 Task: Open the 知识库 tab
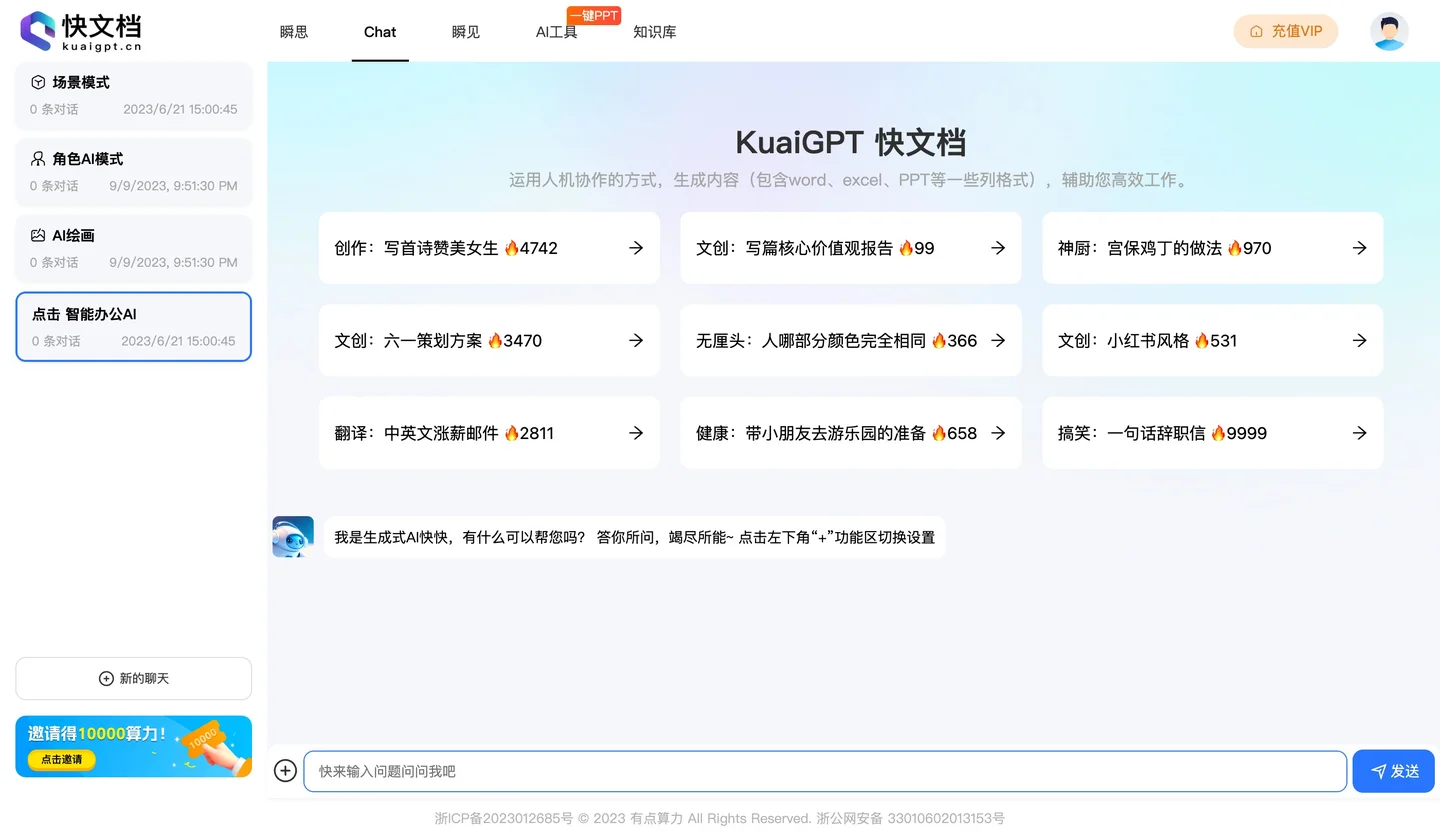(x=655, y=32)
